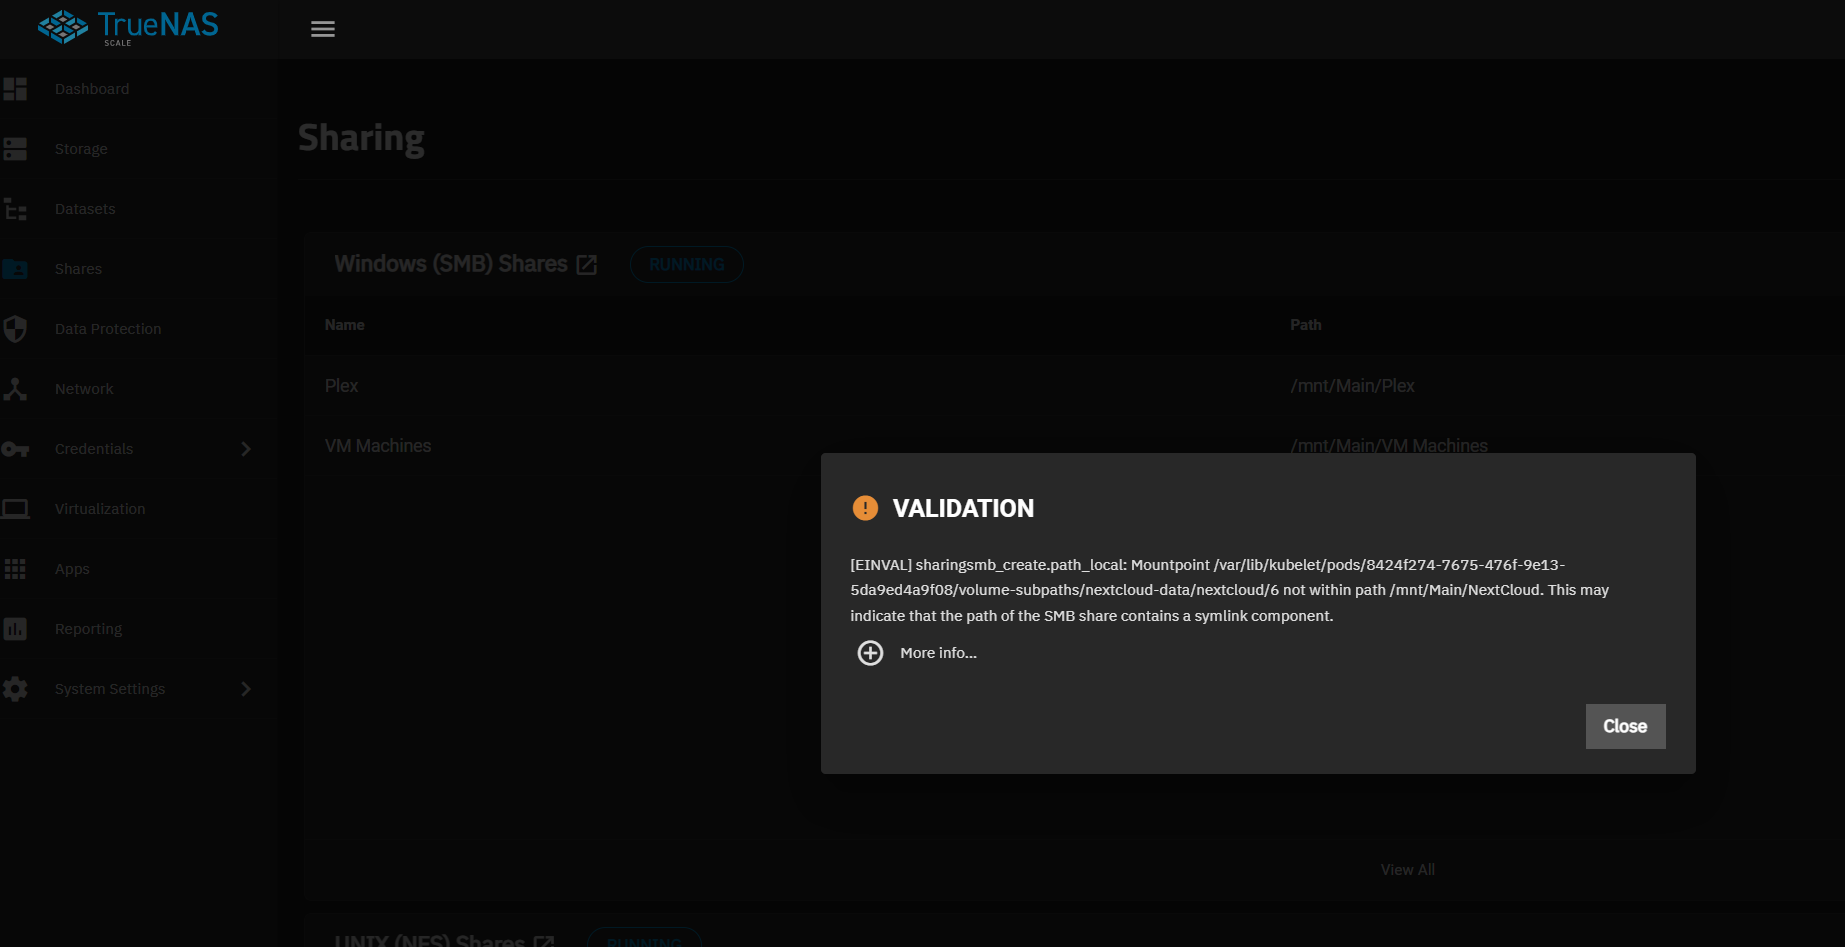This screenshot has height=947, width=1845.
Task: Click the orange validation warning icon
Action: click(x=865, y=508)
